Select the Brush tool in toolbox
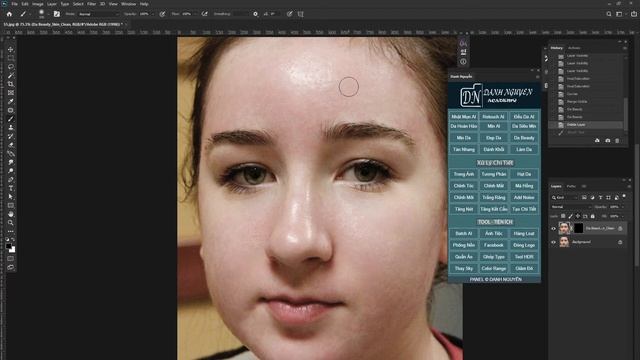 pos(11,119)
